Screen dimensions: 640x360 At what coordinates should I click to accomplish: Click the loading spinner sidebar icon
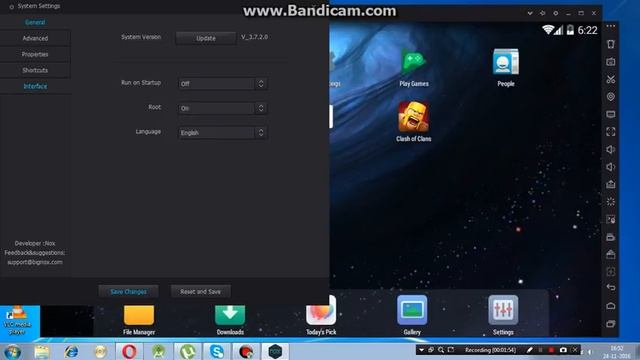point(611,202)
